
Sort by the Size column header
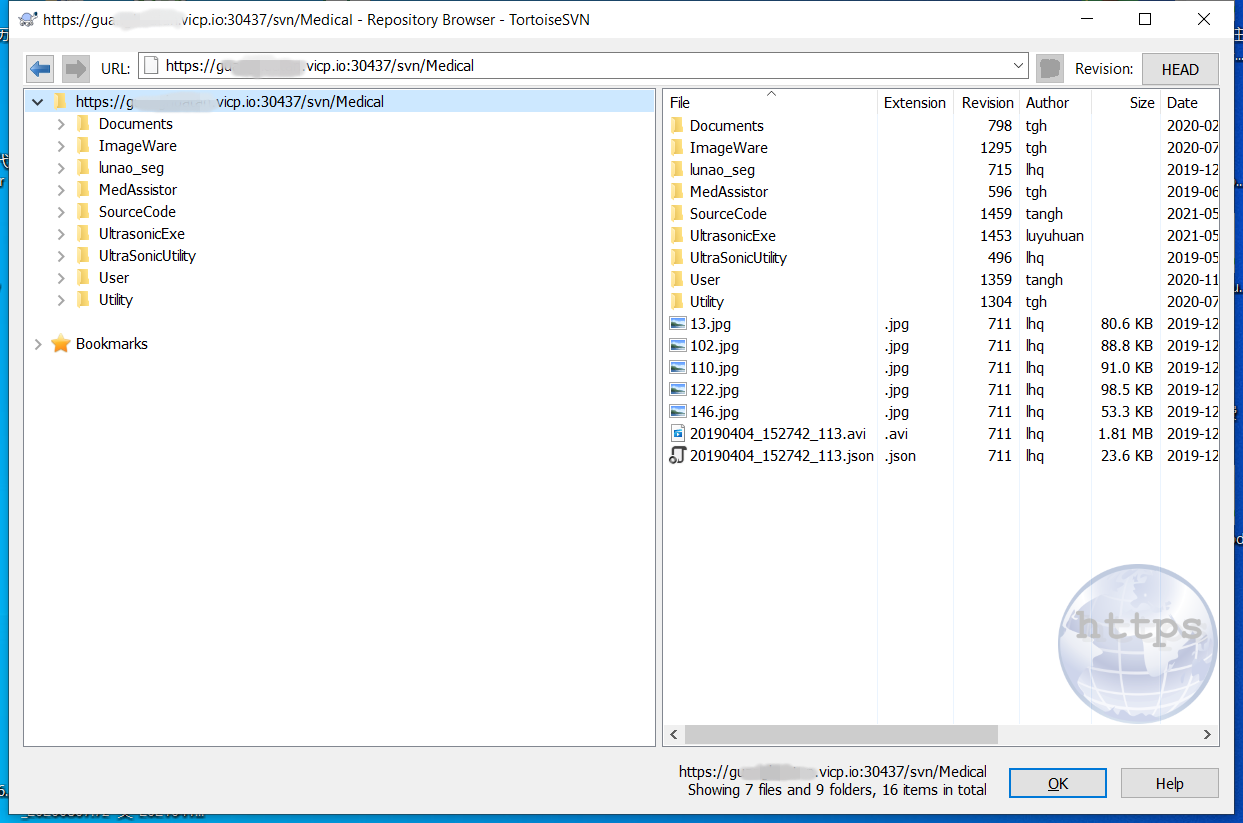tap(1125, 102)
